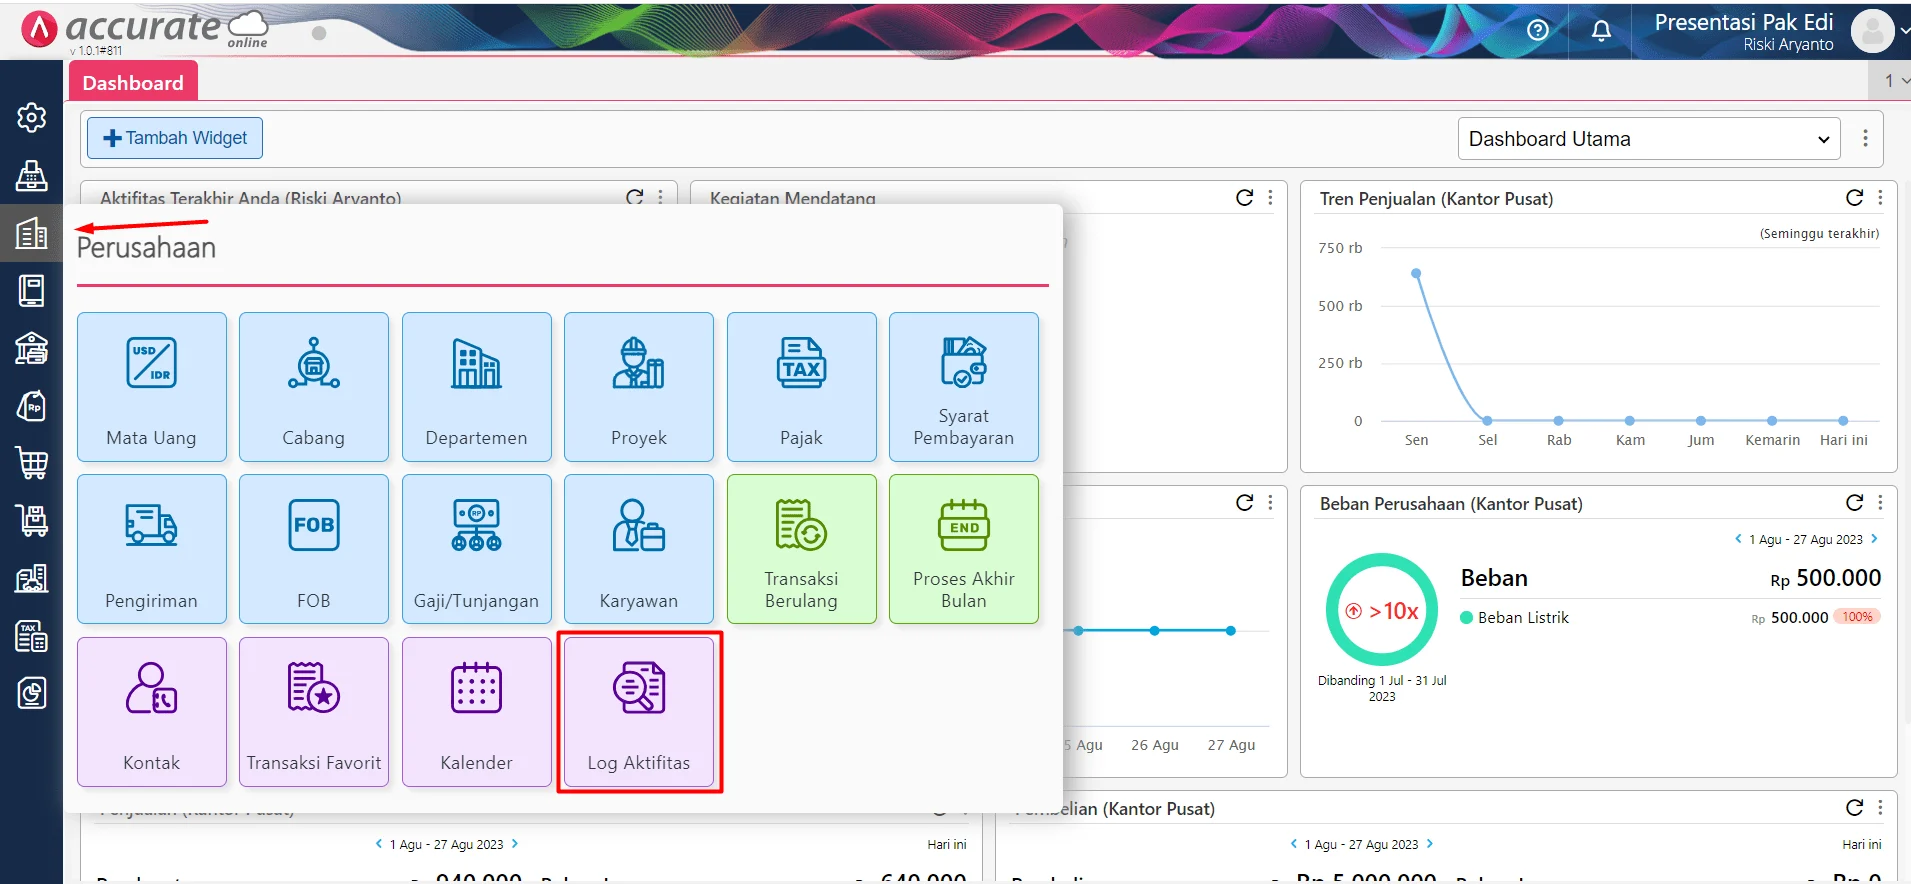Click the Tambah Widget button
Viewport: 1911px width, 884px height.
pos(175,138)
